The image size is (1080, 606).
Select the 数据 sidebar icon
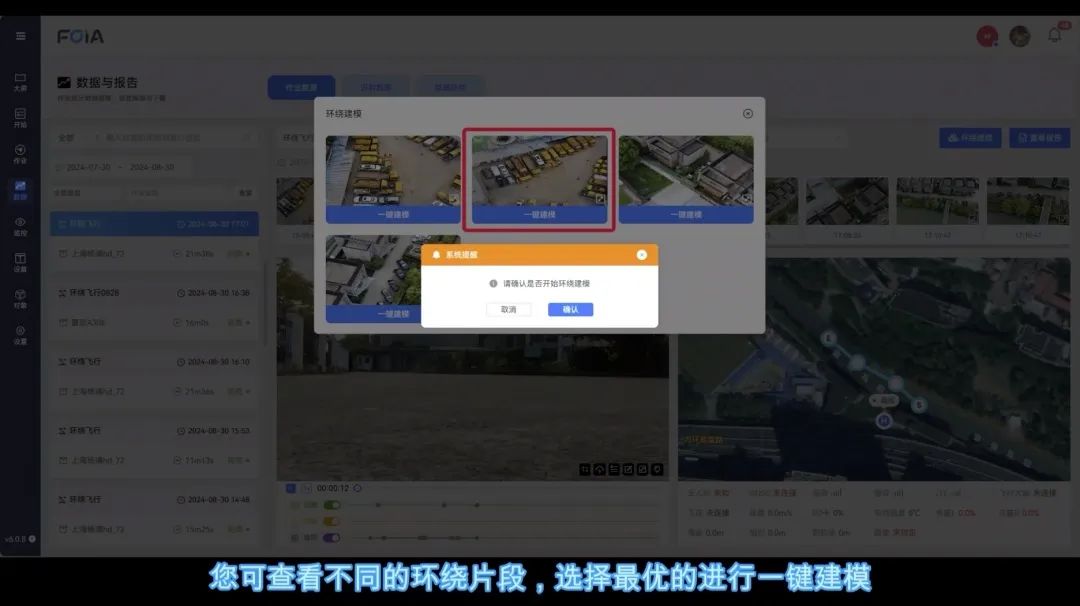20,189
